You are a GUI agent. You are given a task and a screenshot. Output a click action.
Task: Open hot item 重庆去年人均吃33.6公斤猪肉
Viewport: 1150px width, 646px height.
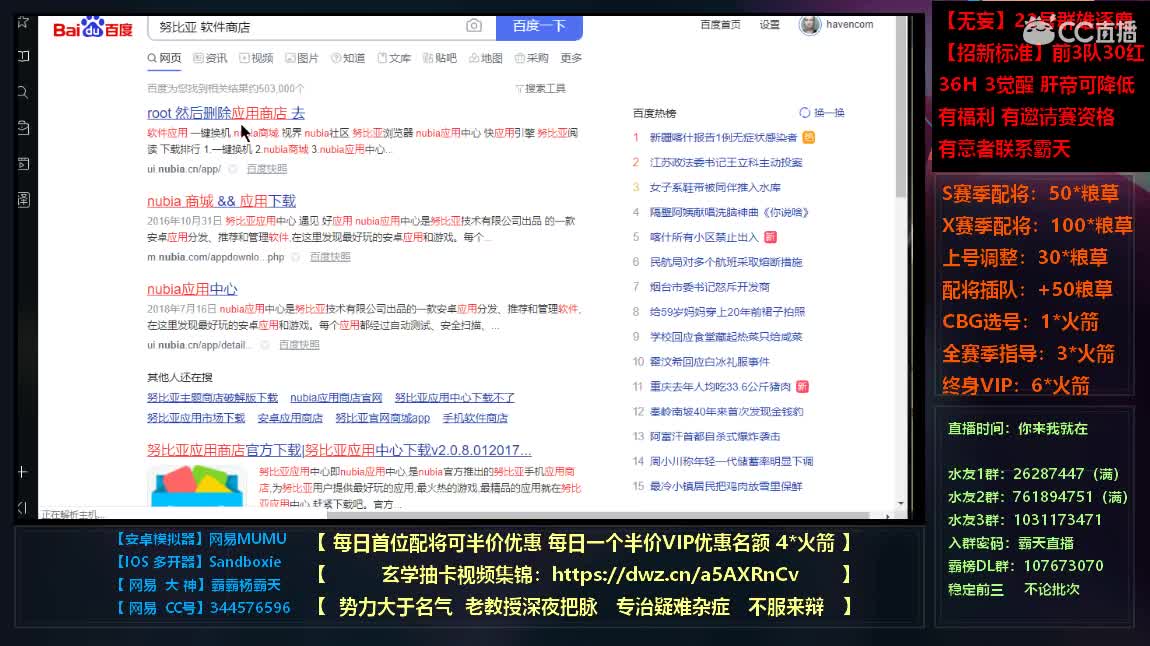click(x=720, y=386)
